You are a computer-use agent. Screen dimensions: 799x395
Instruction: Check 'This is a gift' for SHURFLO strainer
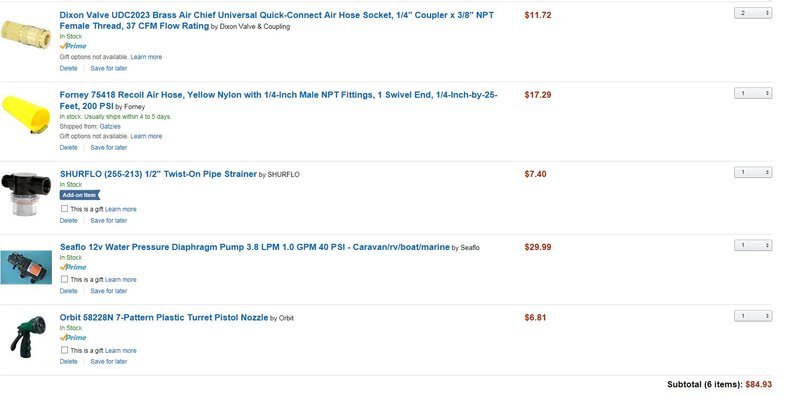(x=64, y=208)
